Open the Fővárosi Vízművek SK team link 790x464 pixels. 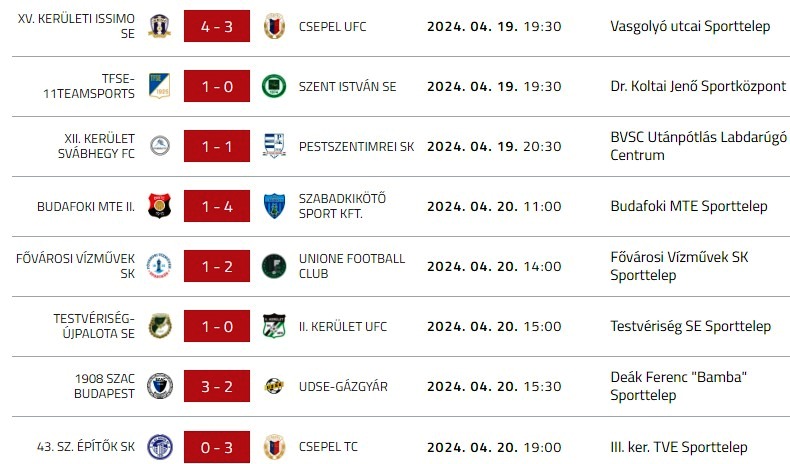[x=76, y=266]
